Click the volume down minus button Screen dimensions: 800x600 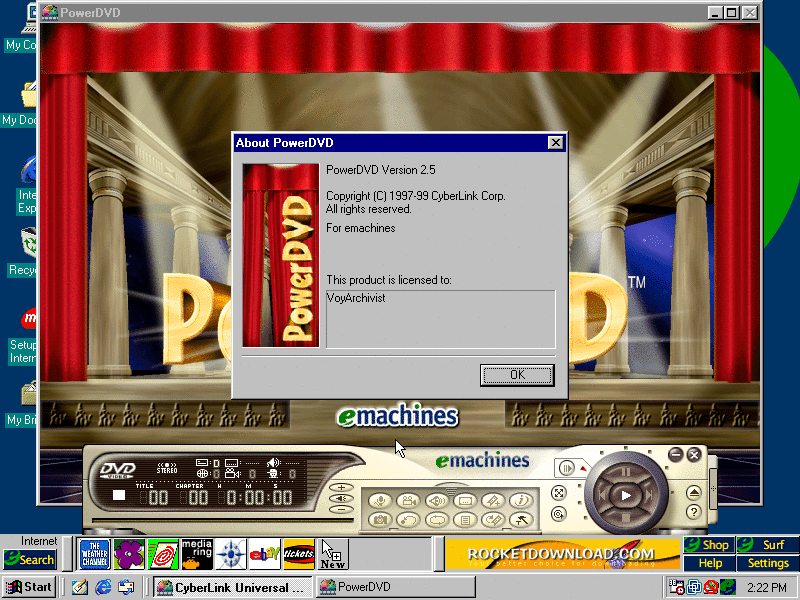pos(342,509)
